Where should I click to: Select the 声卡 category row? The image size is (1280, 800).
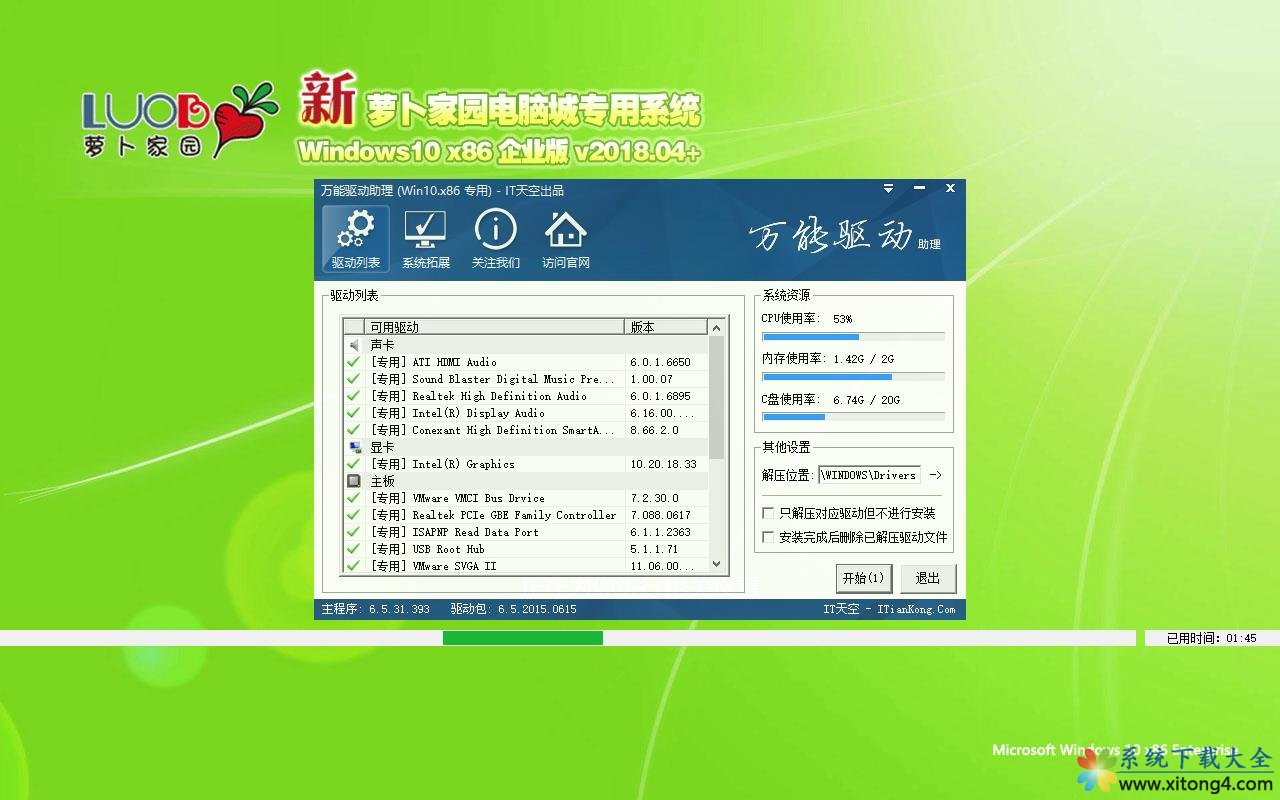[x=526, y=345]
